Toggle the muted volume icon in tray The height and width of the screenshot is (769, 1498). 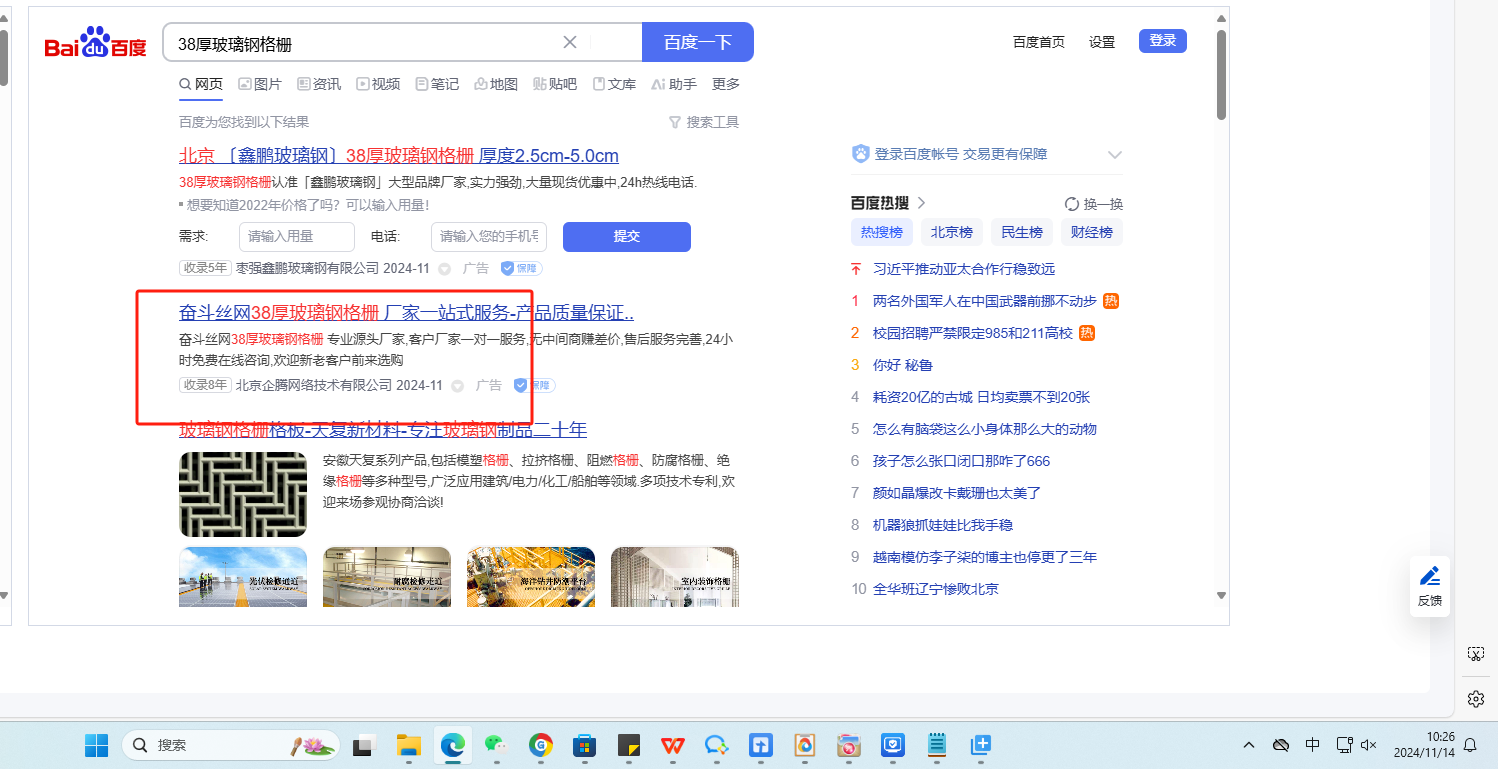click(1370, 745)
